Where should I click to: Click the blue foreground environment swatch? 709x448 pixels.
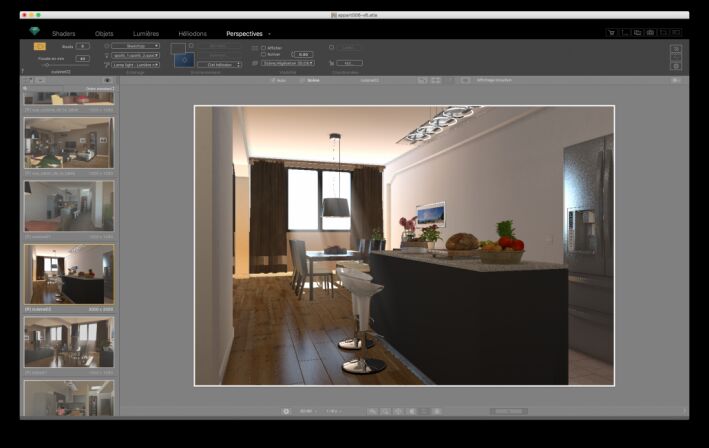[184, 59]
